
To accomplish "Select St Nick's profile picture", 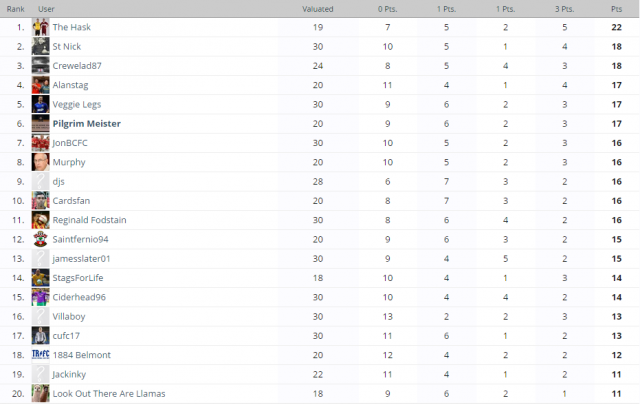I will point(40,47).
